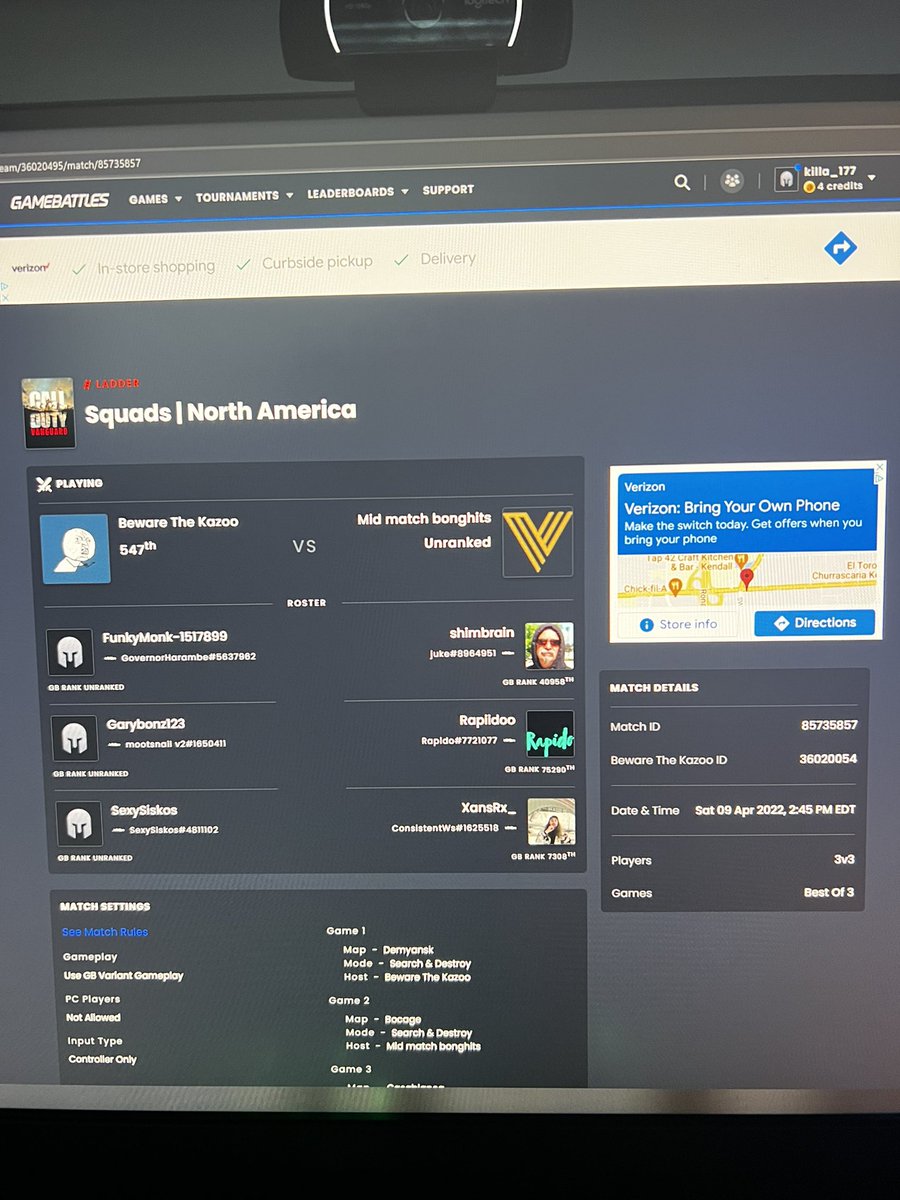
Task: Click XansRx_ profile photo
Action: (x=551, y=821)
